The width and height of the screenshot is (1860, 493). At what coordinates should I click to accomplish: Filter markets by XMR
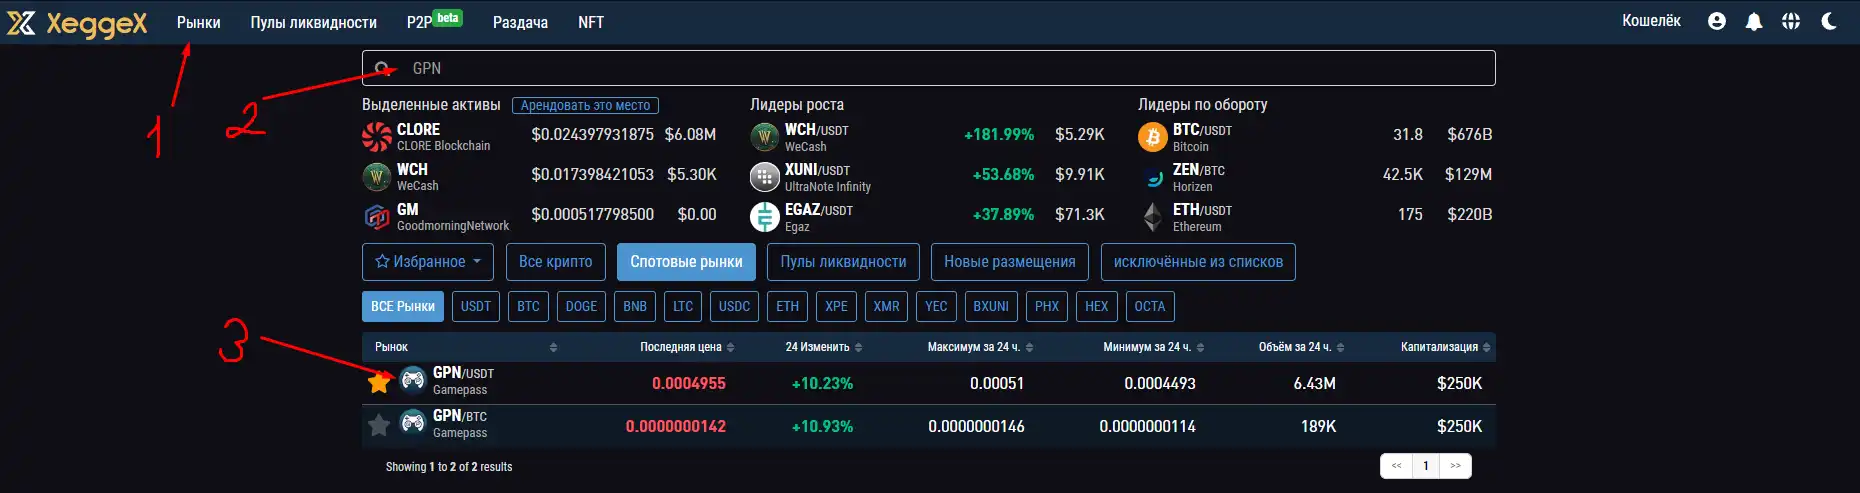[886, 306]
